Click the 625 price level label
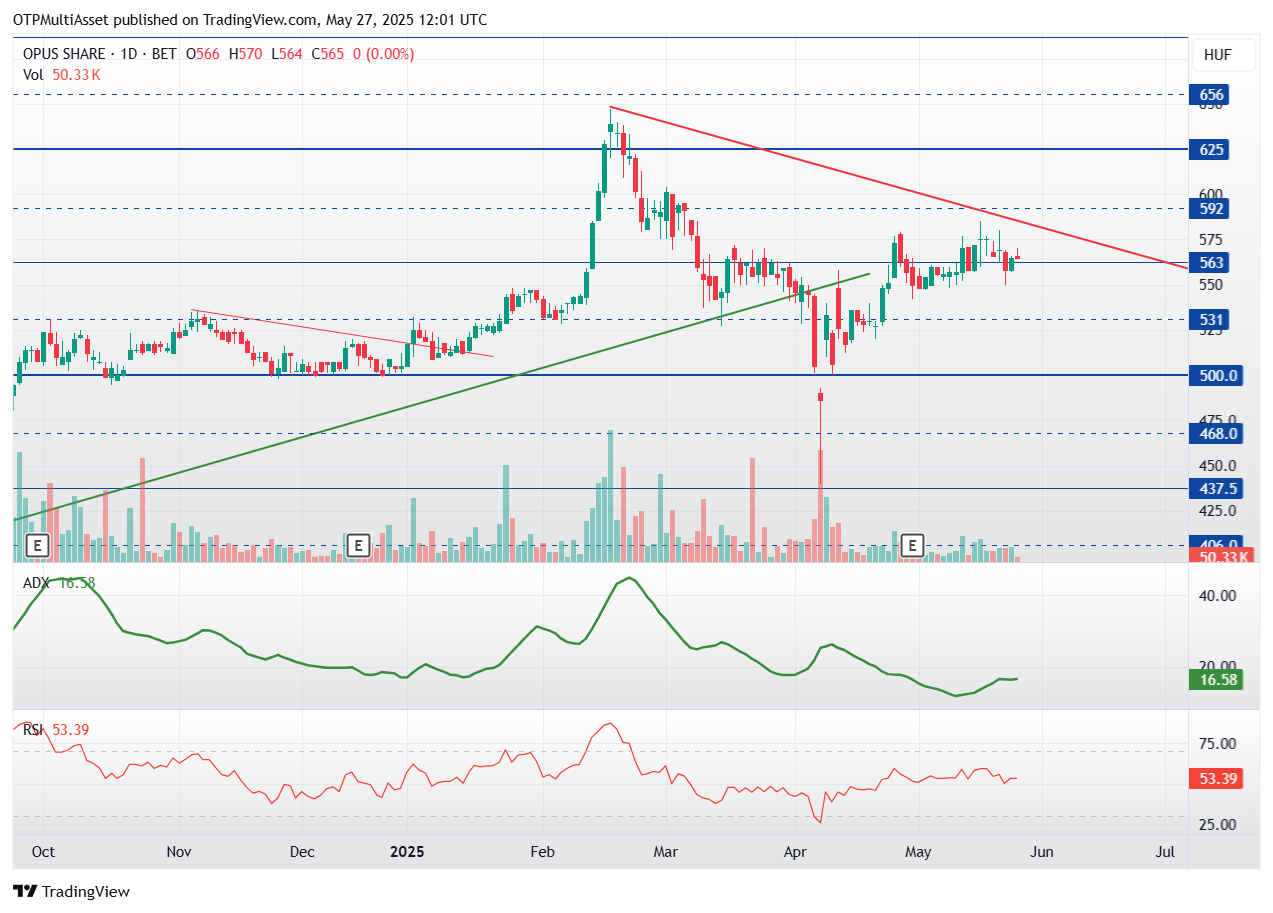The image size is (1273, 913). [x=1212, y=149]
